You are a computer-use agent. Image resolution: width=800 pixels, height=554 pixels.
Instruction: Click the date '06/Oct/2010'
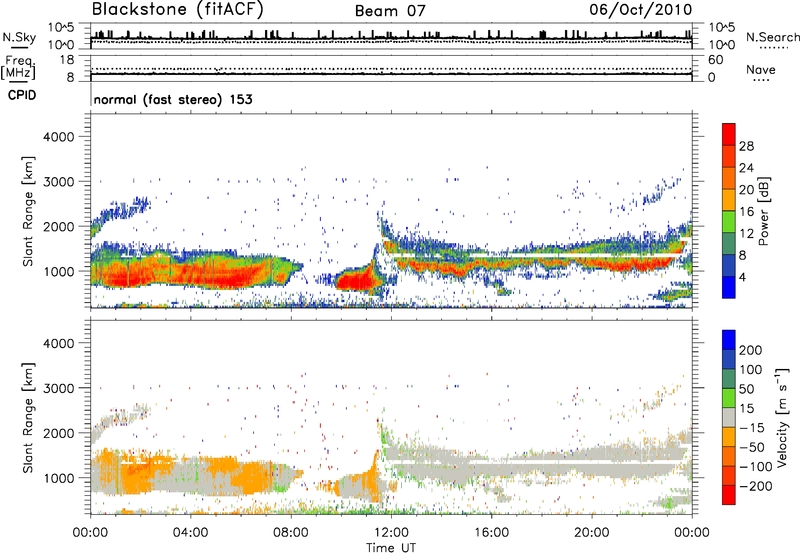tap(641, 10)
